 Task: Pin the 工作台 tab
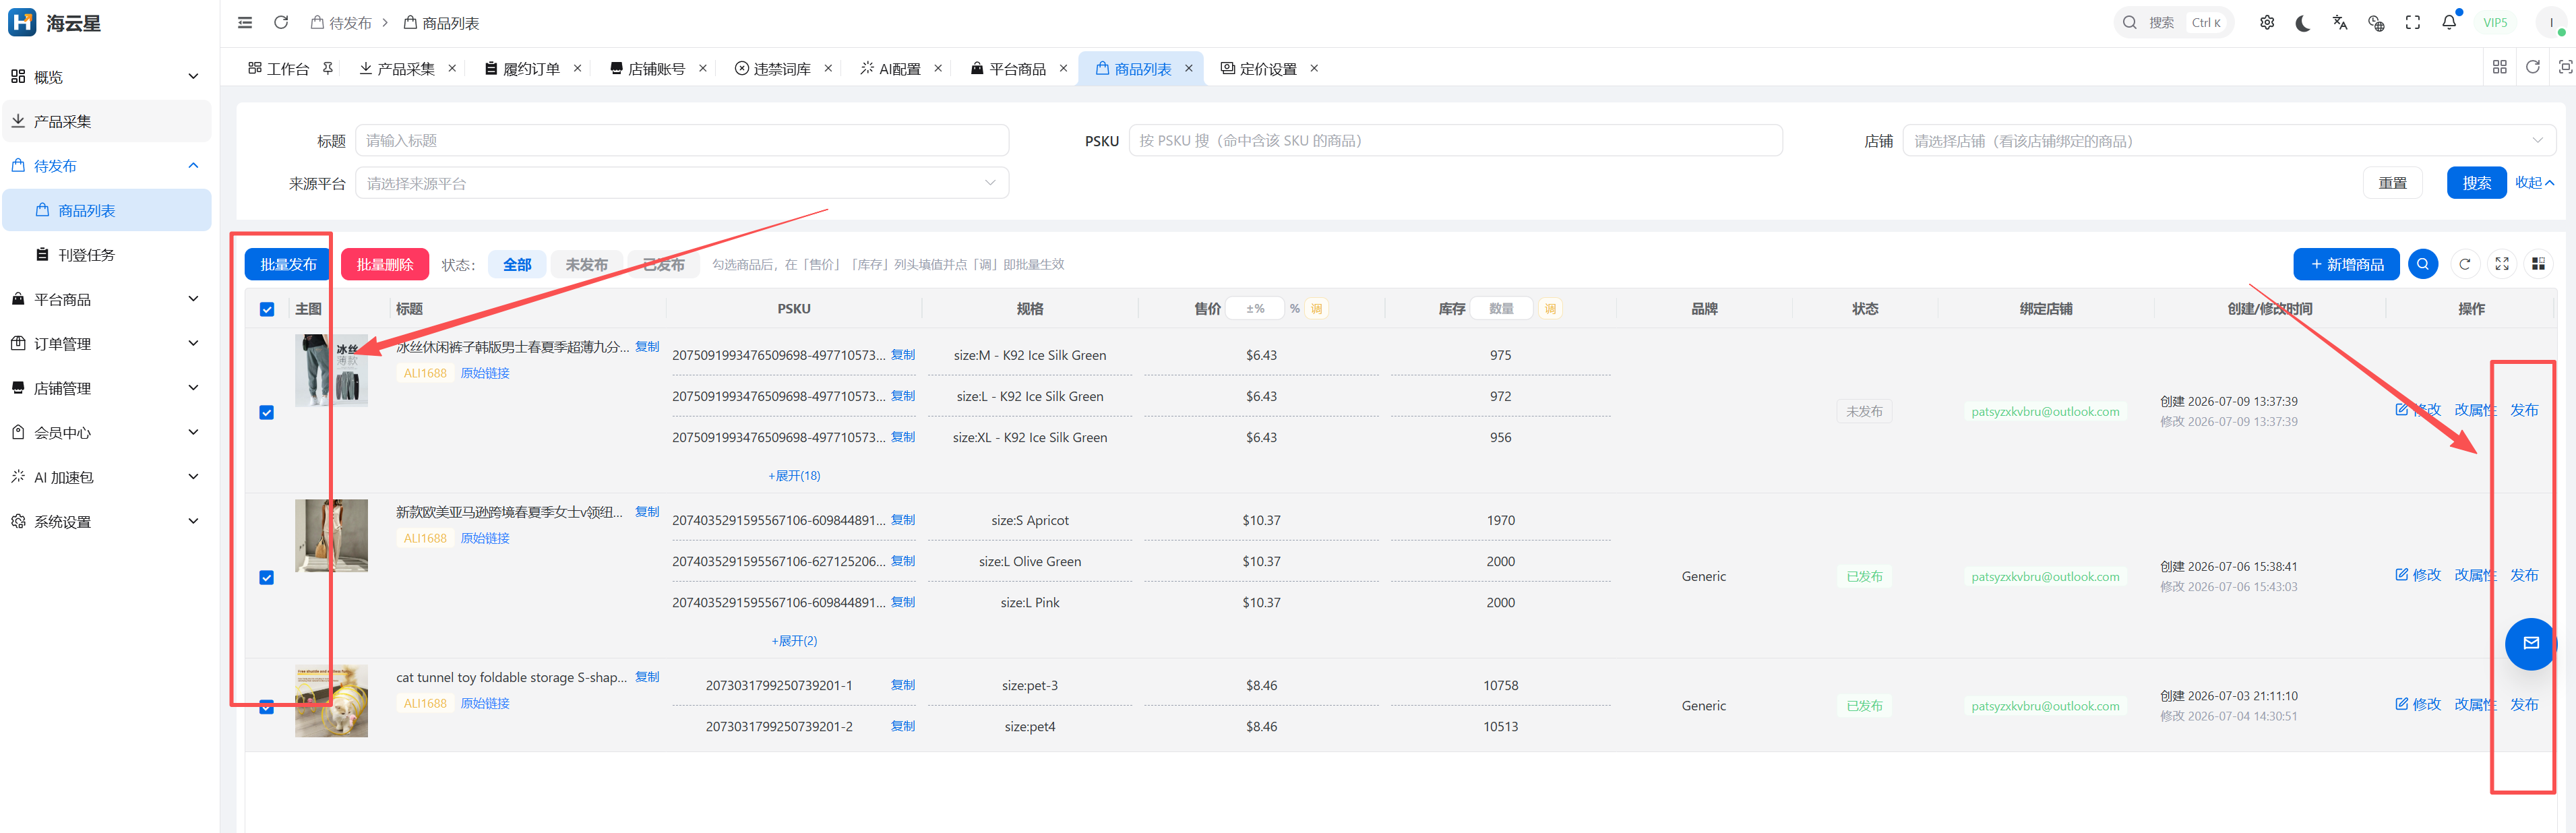tap(327, 68)
